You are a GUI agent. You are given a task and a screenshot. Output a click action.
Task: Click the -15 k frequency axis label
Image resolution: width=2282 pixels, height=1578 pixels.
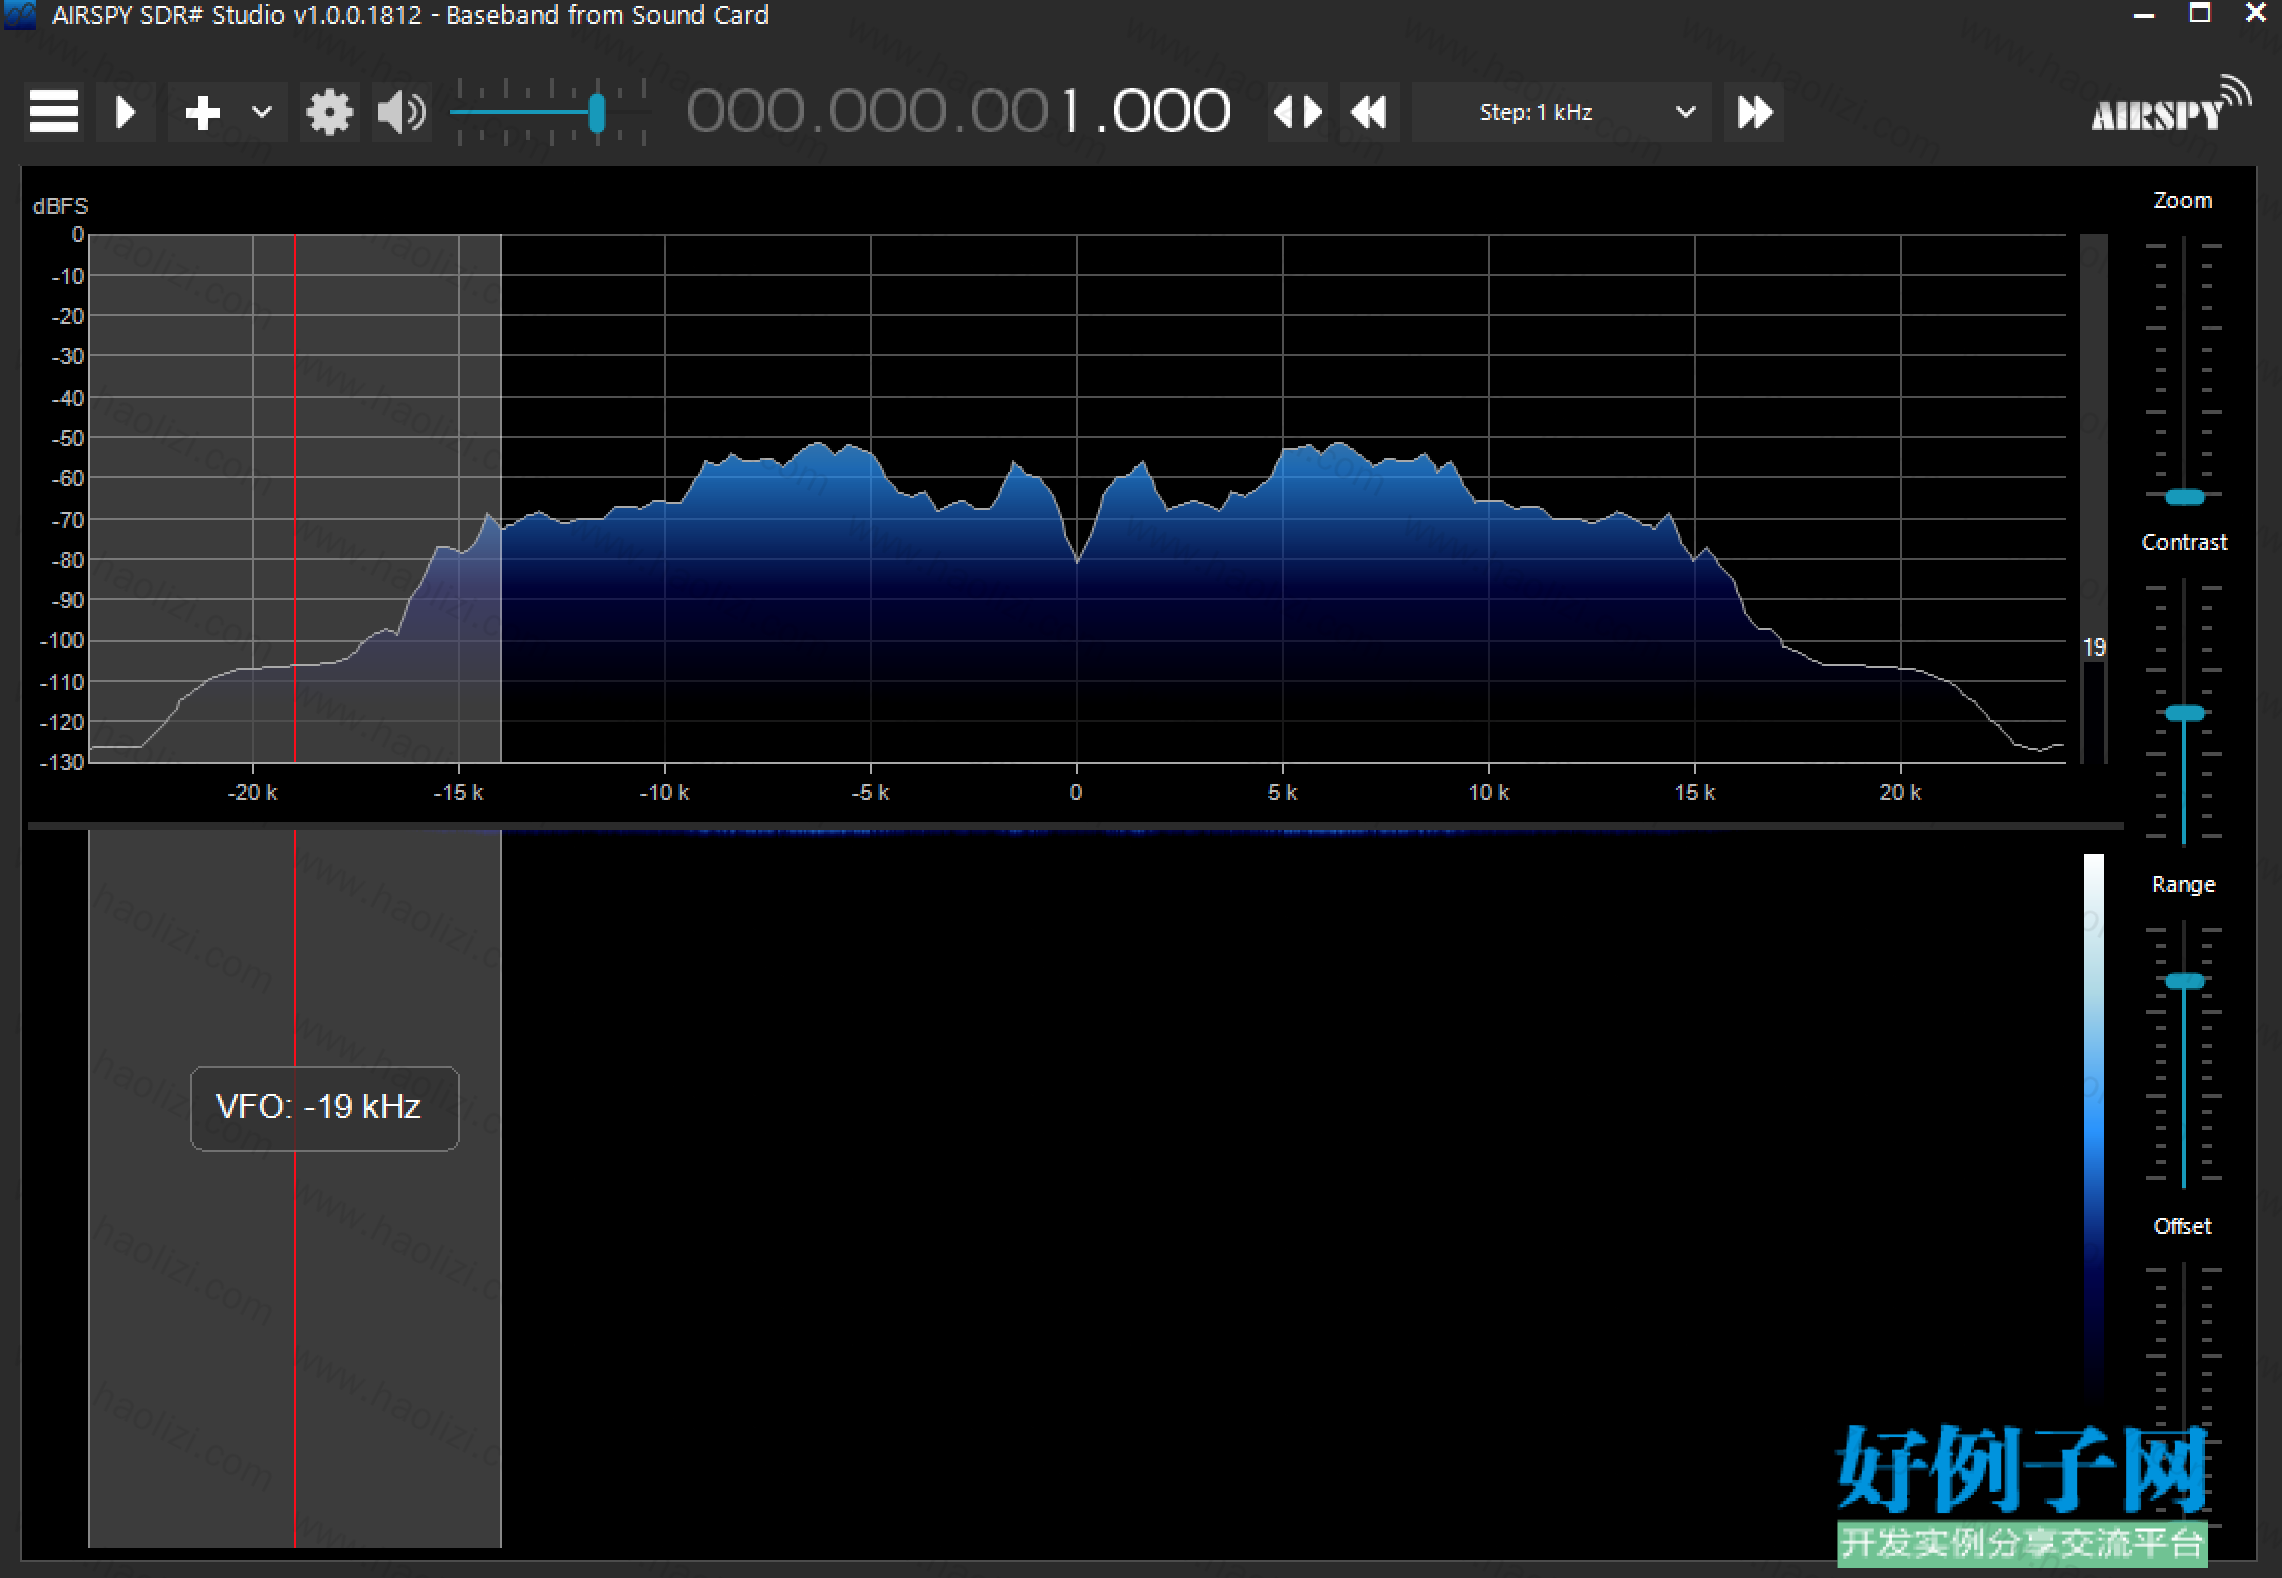458,793
